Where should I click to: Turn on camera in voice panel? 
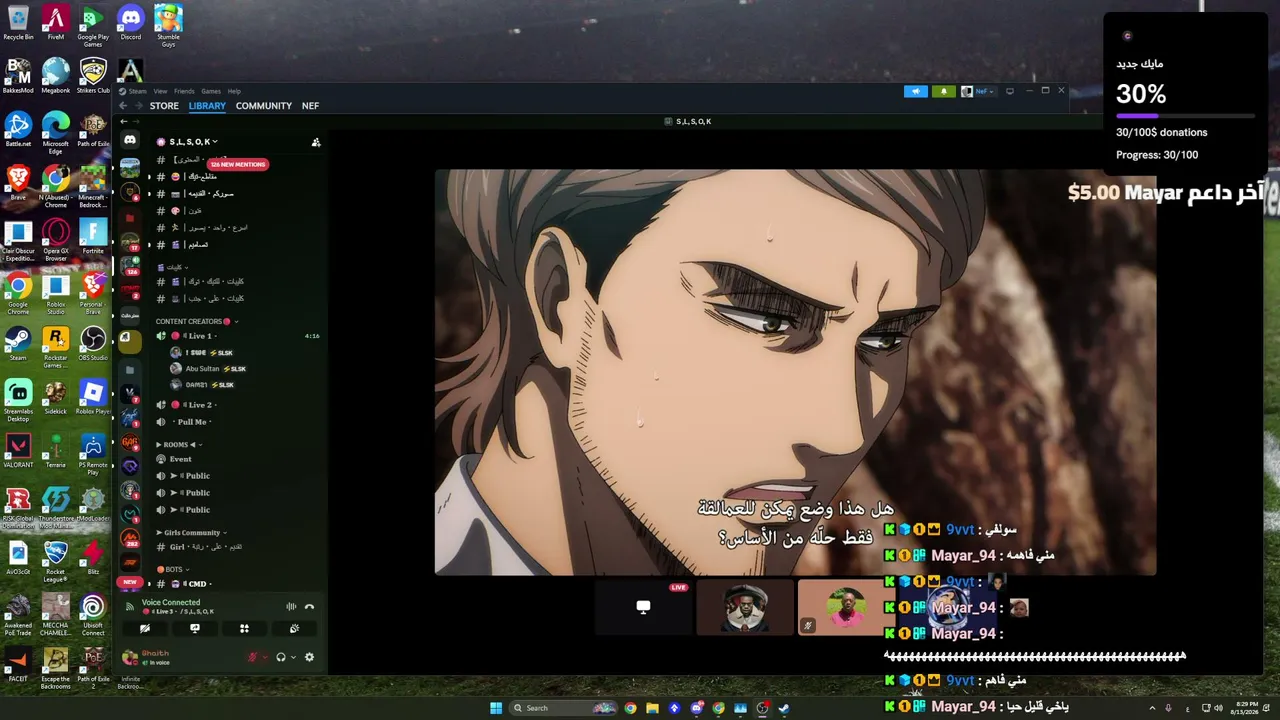tap(145, 629)
